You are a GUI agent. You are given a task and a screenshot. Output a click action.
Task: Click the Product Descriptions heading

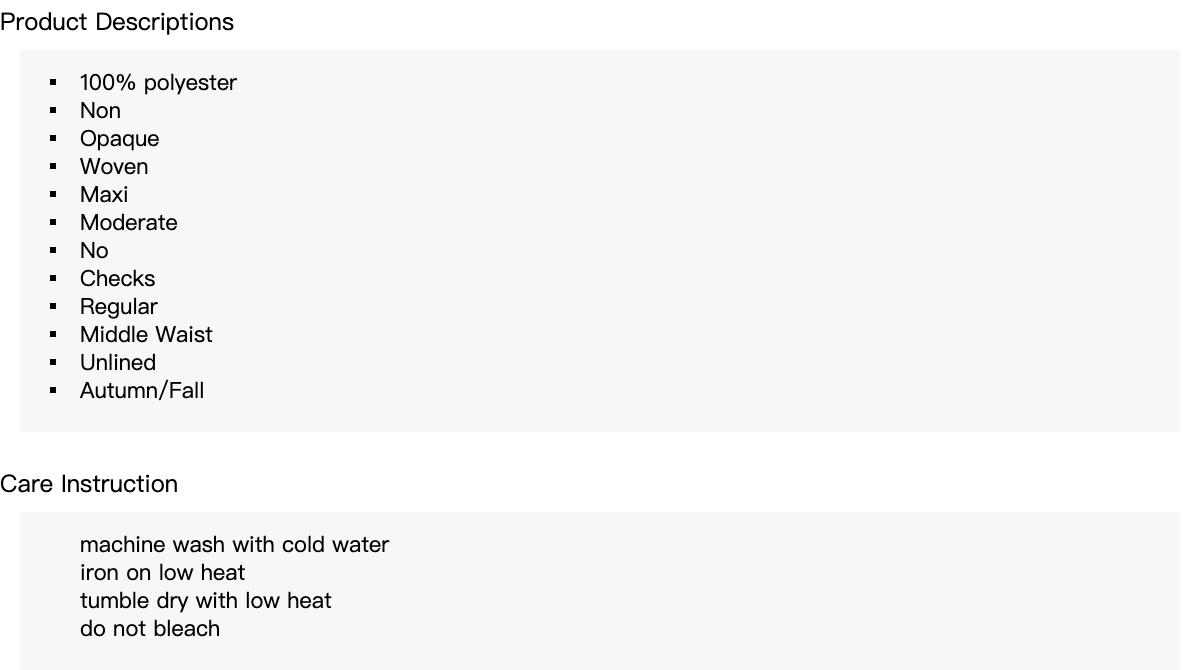[x=117, y=22]
